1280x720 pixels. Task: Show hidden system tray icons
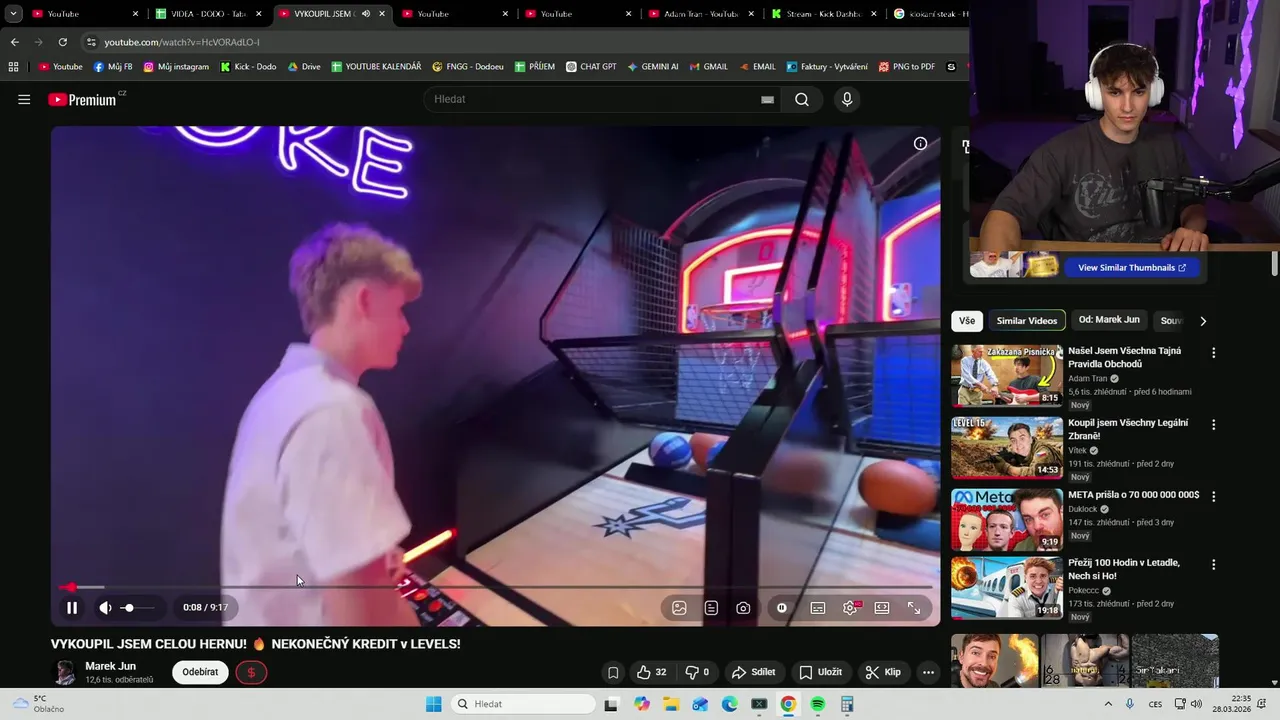pos(1108,704)
